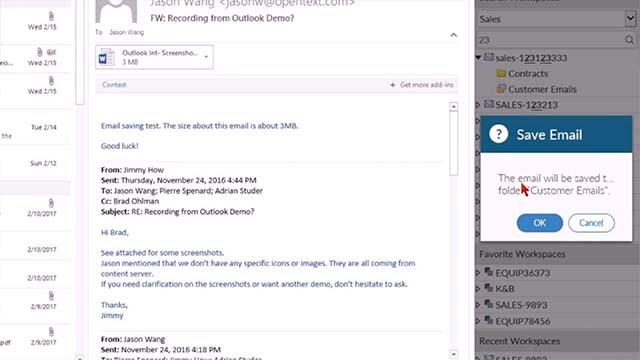The height and width of the screenshot is (360, 640).
Task: Expand the SALES-123213 workspace
Action: (478, 105)
